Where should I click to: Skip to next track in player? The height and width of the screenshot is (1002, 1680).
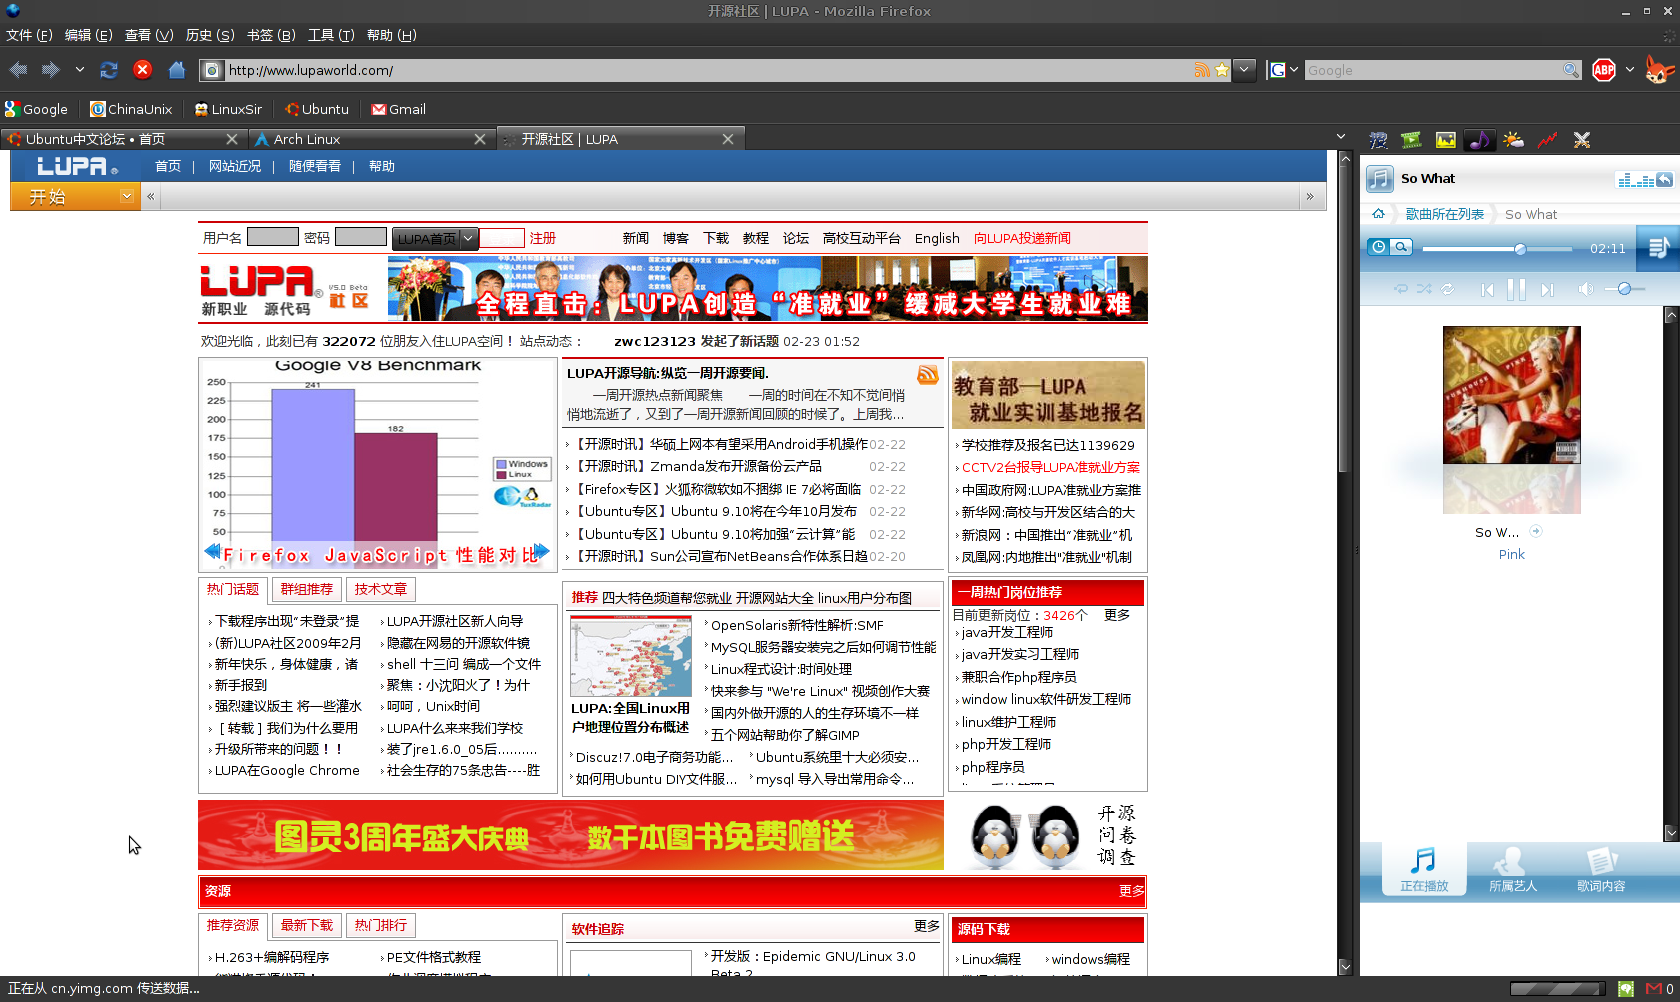[x=1547, y=290]
